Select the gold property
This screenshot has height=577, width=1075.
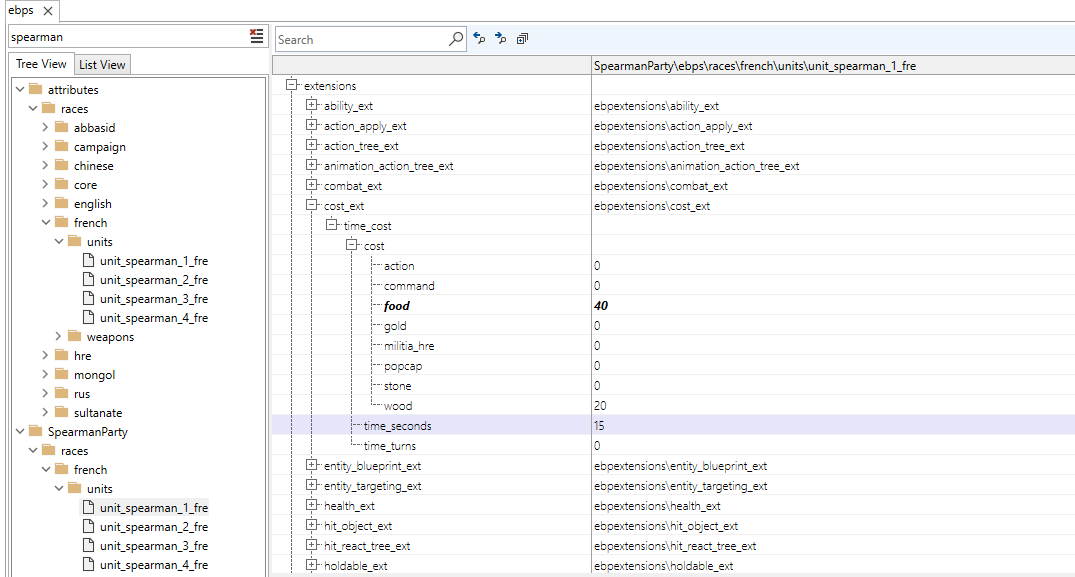[x=395, y=326]
